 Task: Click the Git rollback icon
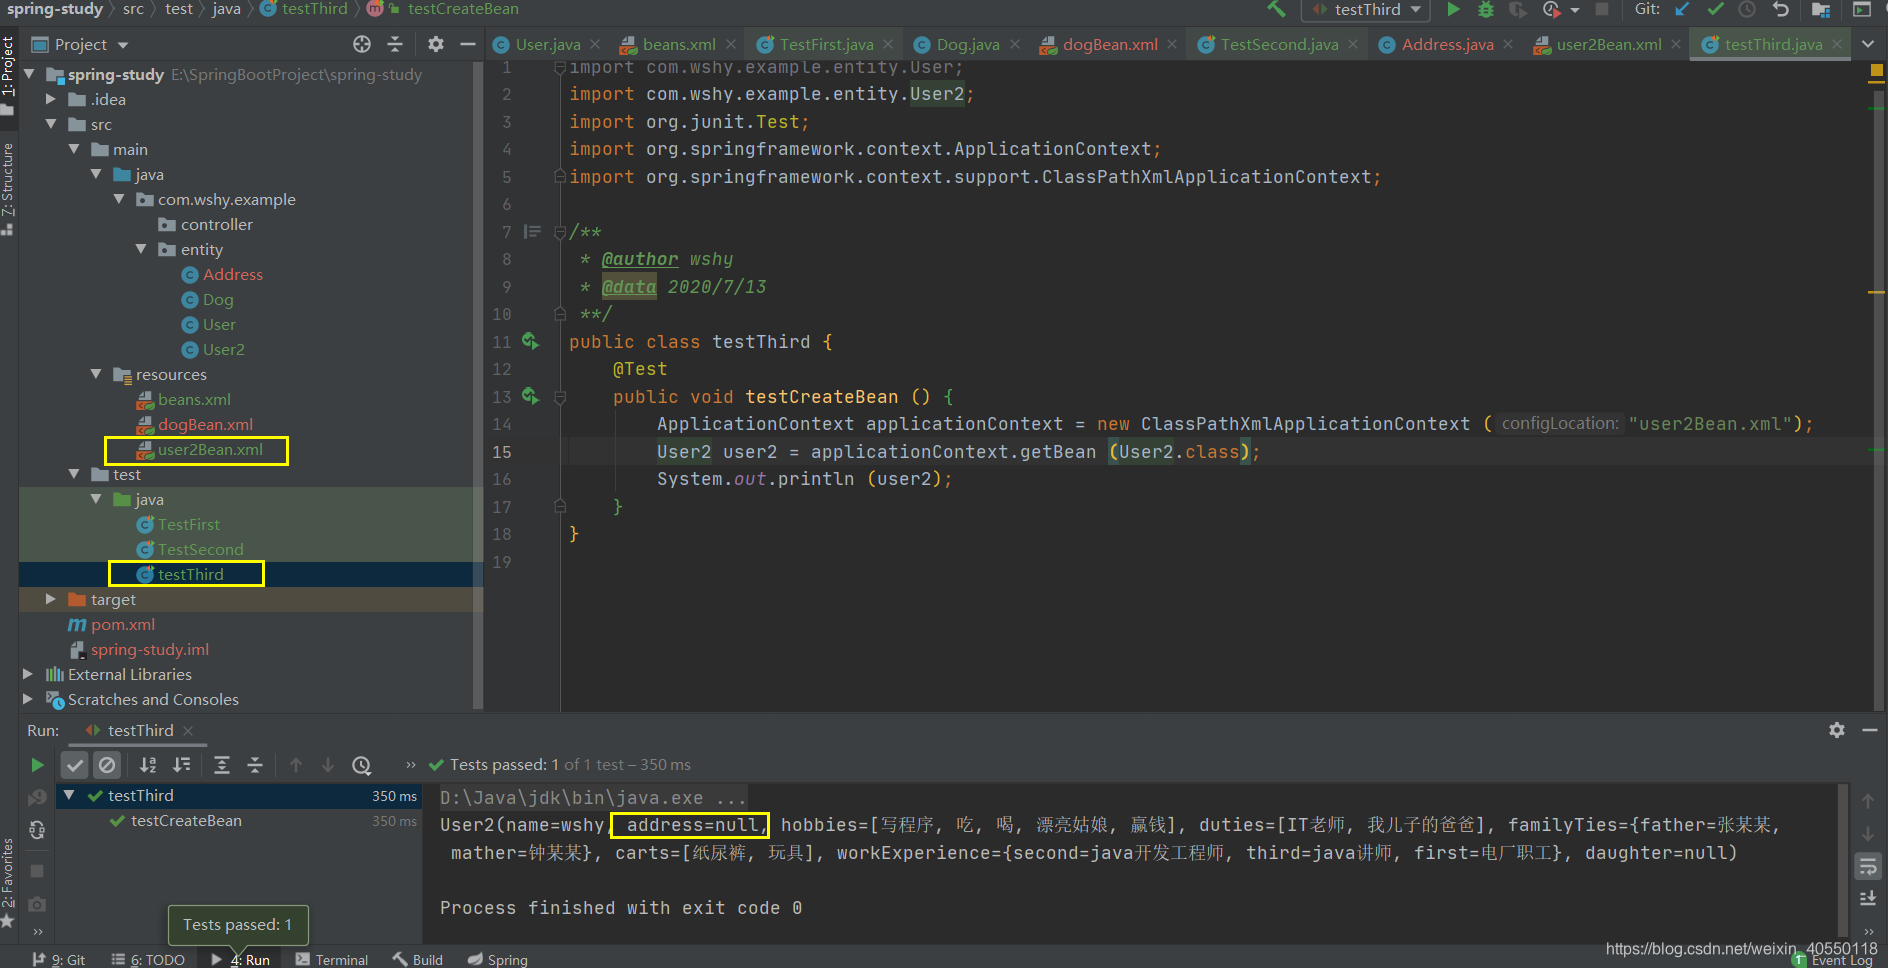pyautogui.click(x=1780, y=9)
